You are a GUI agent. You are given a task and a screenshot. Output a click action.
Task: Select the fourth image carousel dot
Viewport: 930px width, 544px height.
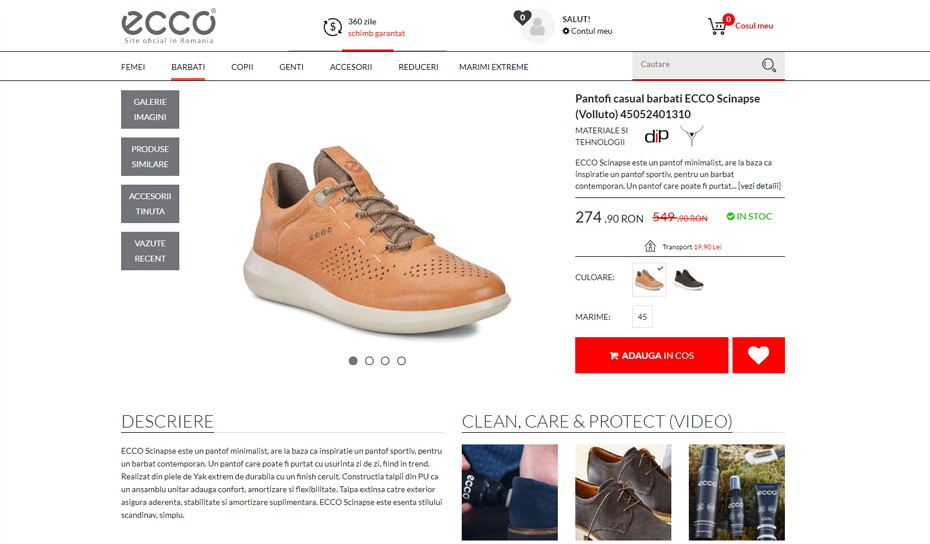coord(402,361)
